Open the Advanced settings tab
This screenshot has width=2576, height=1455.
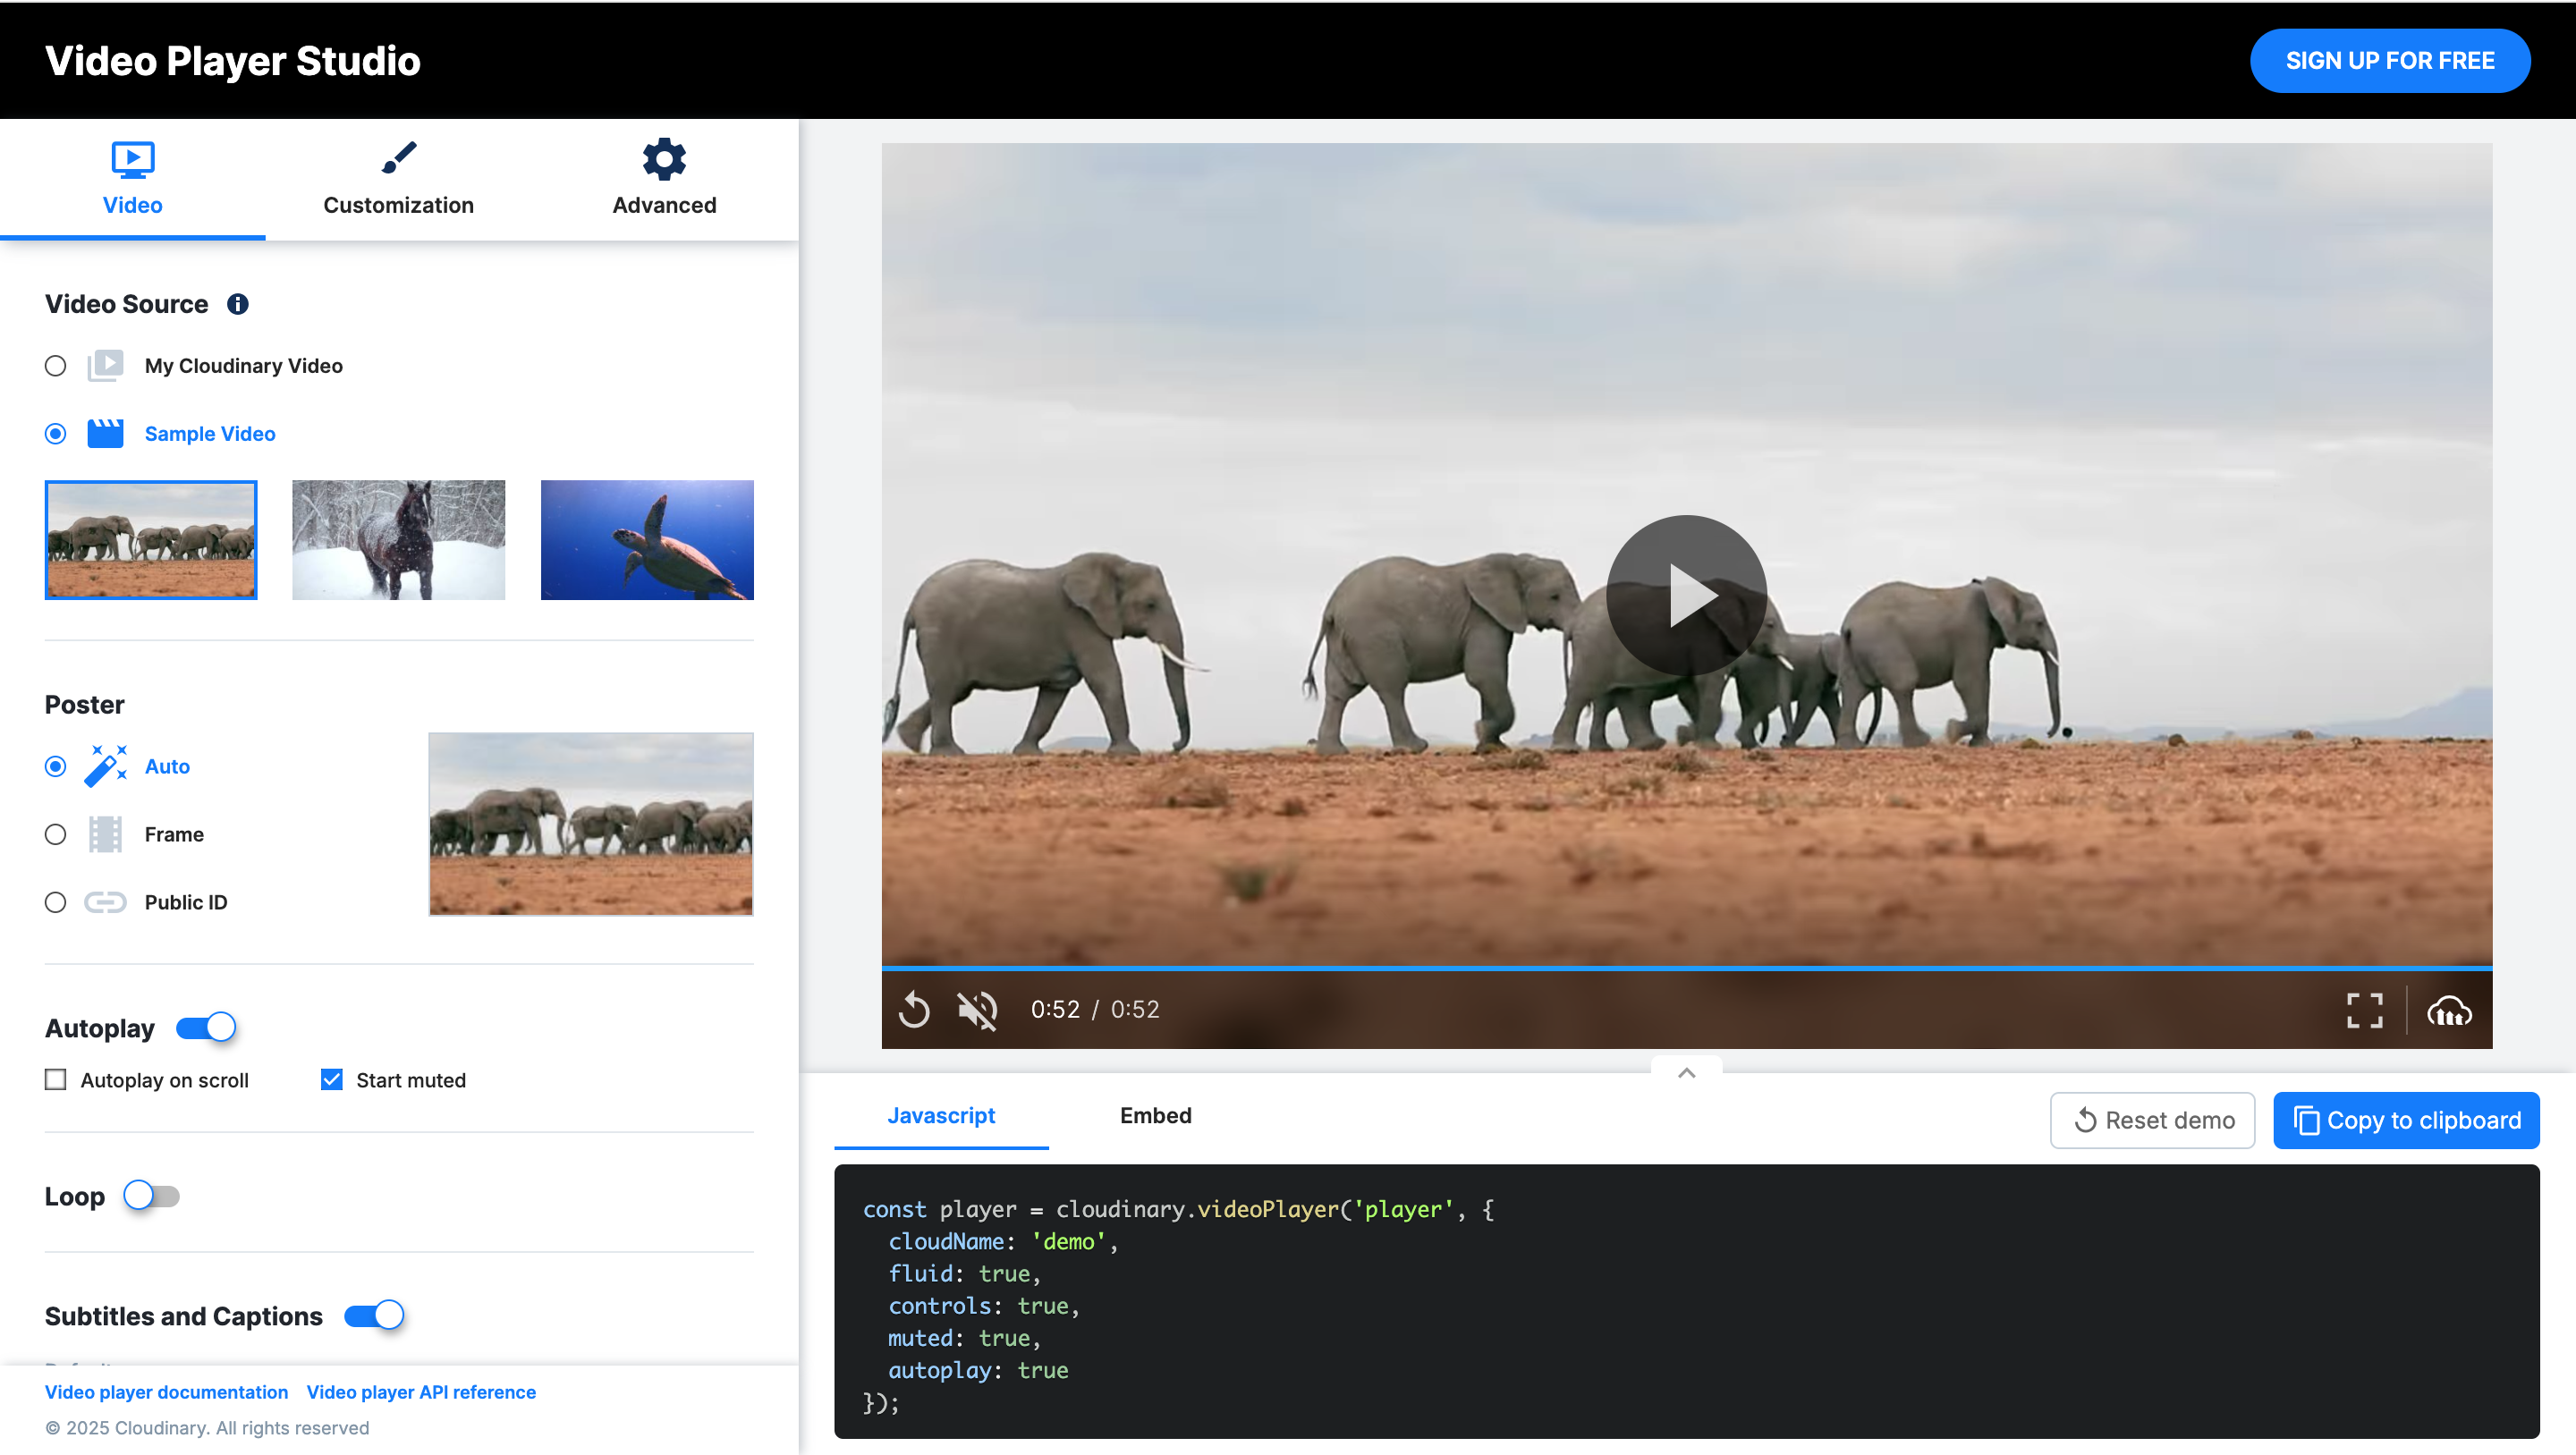(x=664, y=179)
